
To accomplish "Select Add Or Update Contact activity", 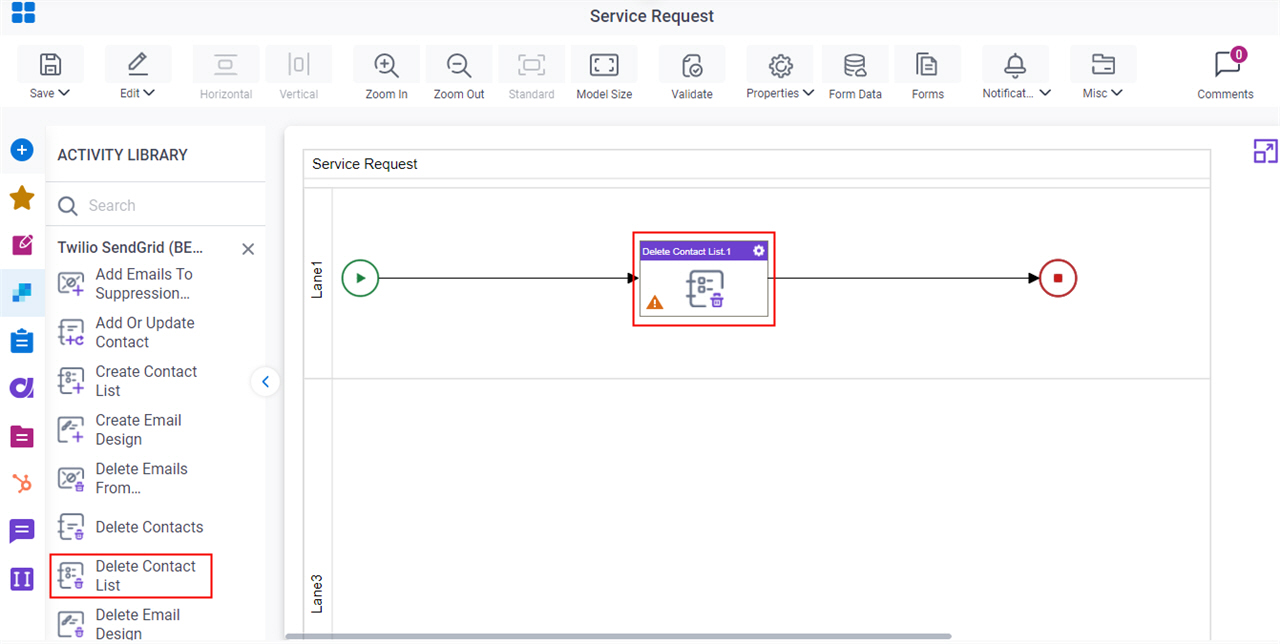I will pyautogui.click(x=130, y=333).
